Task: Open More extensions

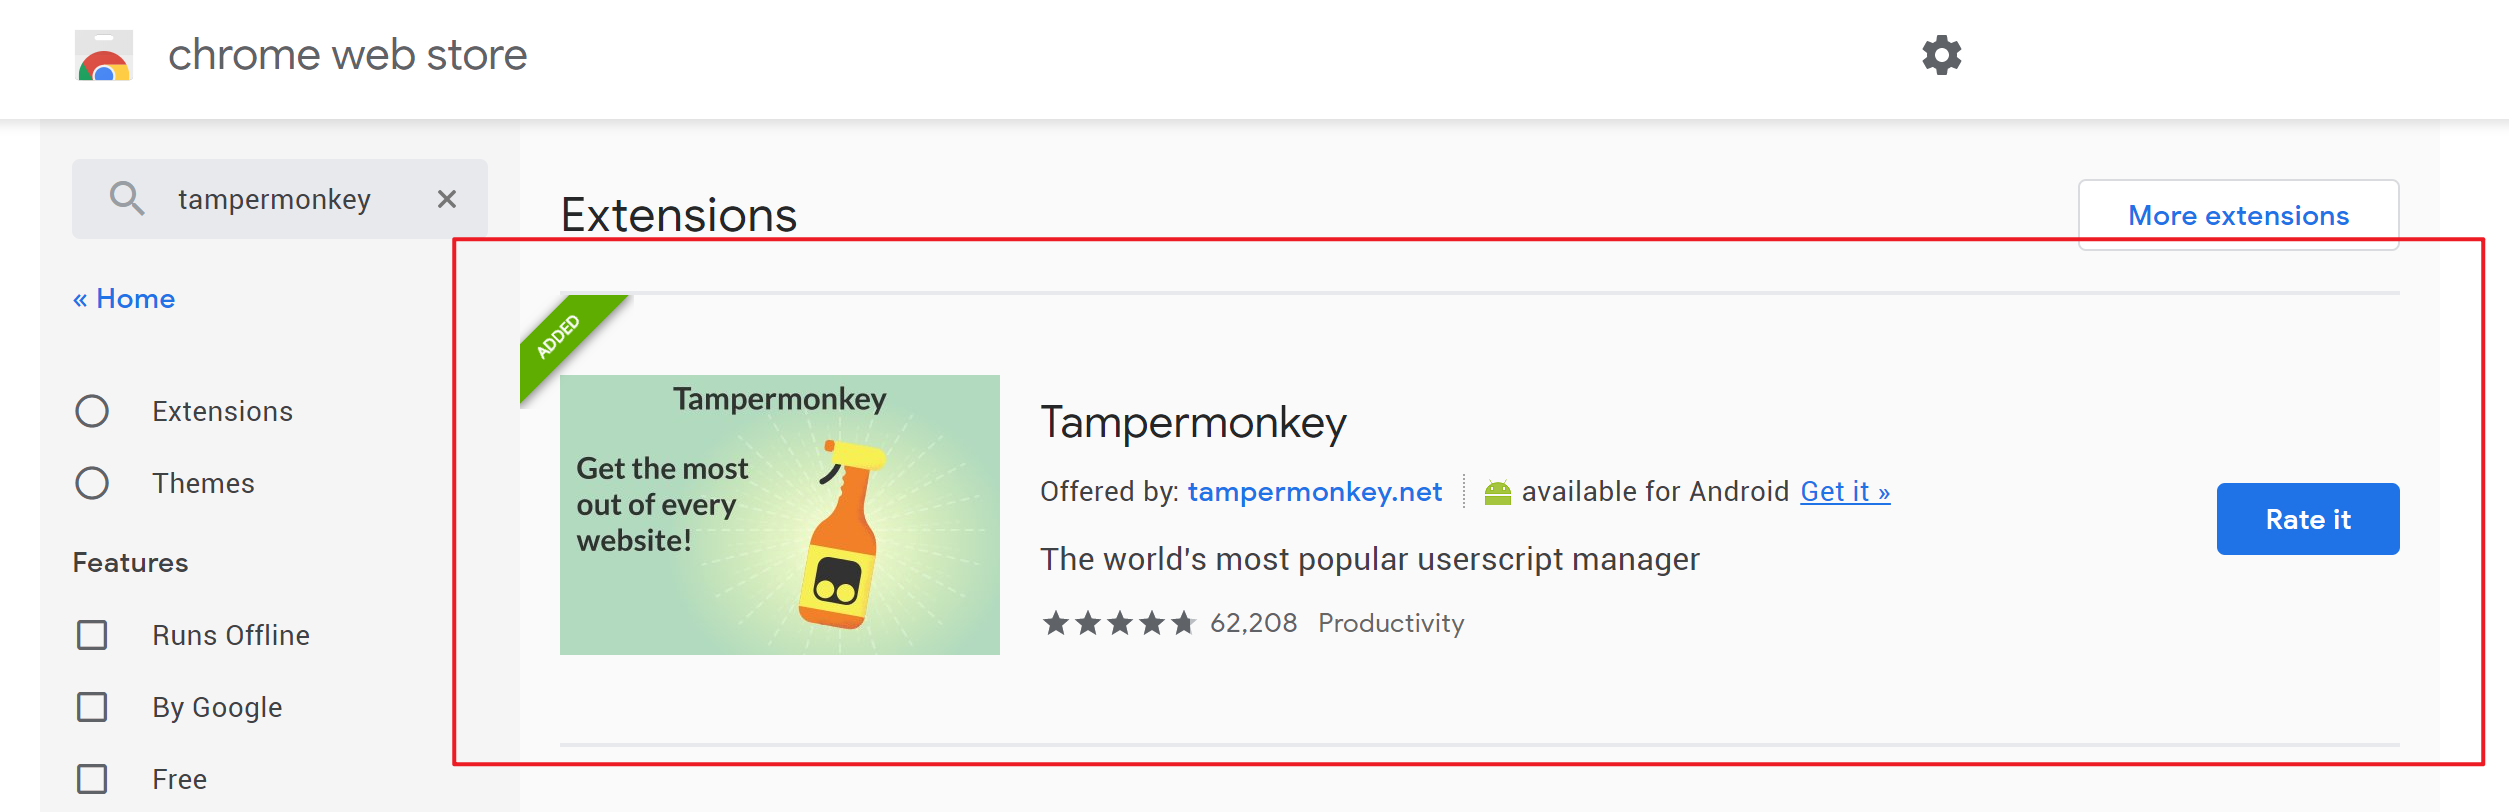Action: click(2239, 214)
